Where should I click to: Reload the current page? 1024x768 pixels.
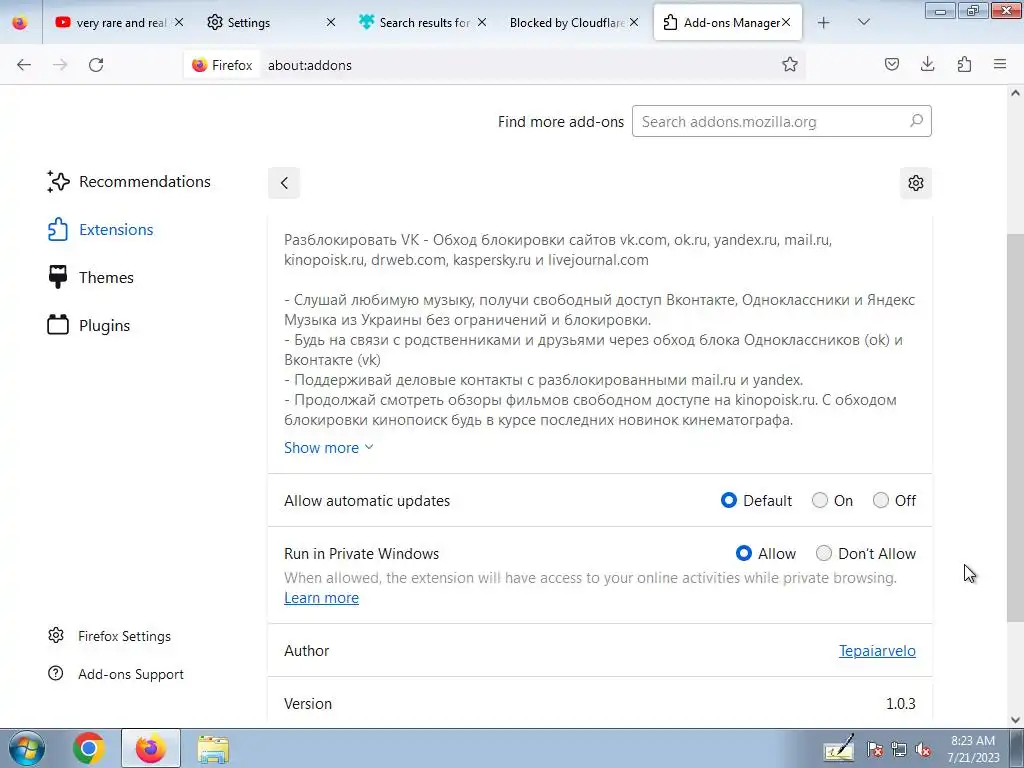(96, 65)
